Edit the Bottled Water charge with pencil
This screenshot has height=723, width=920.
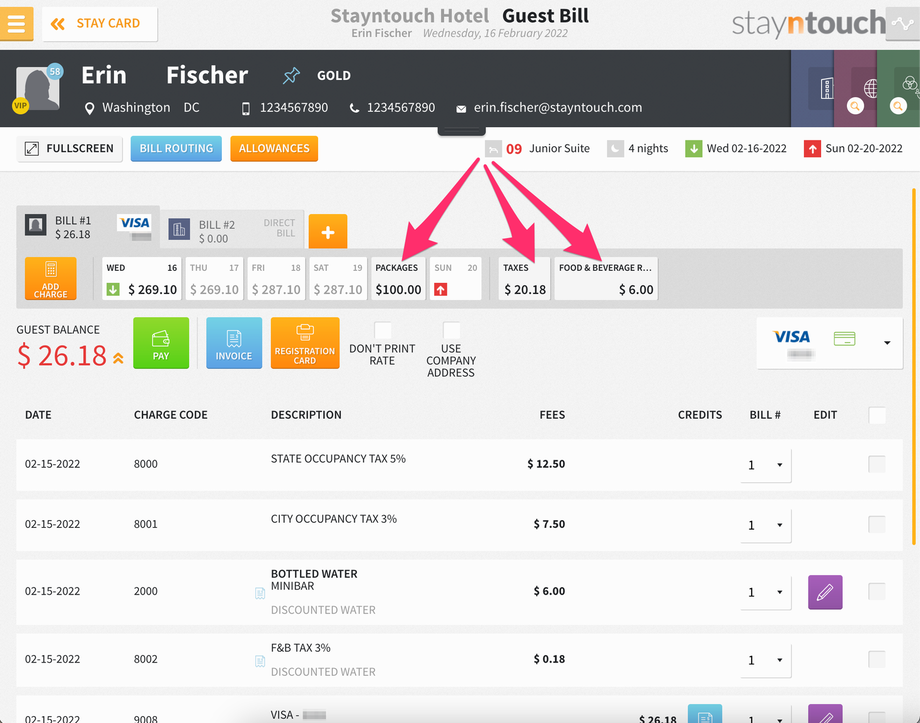825,592
